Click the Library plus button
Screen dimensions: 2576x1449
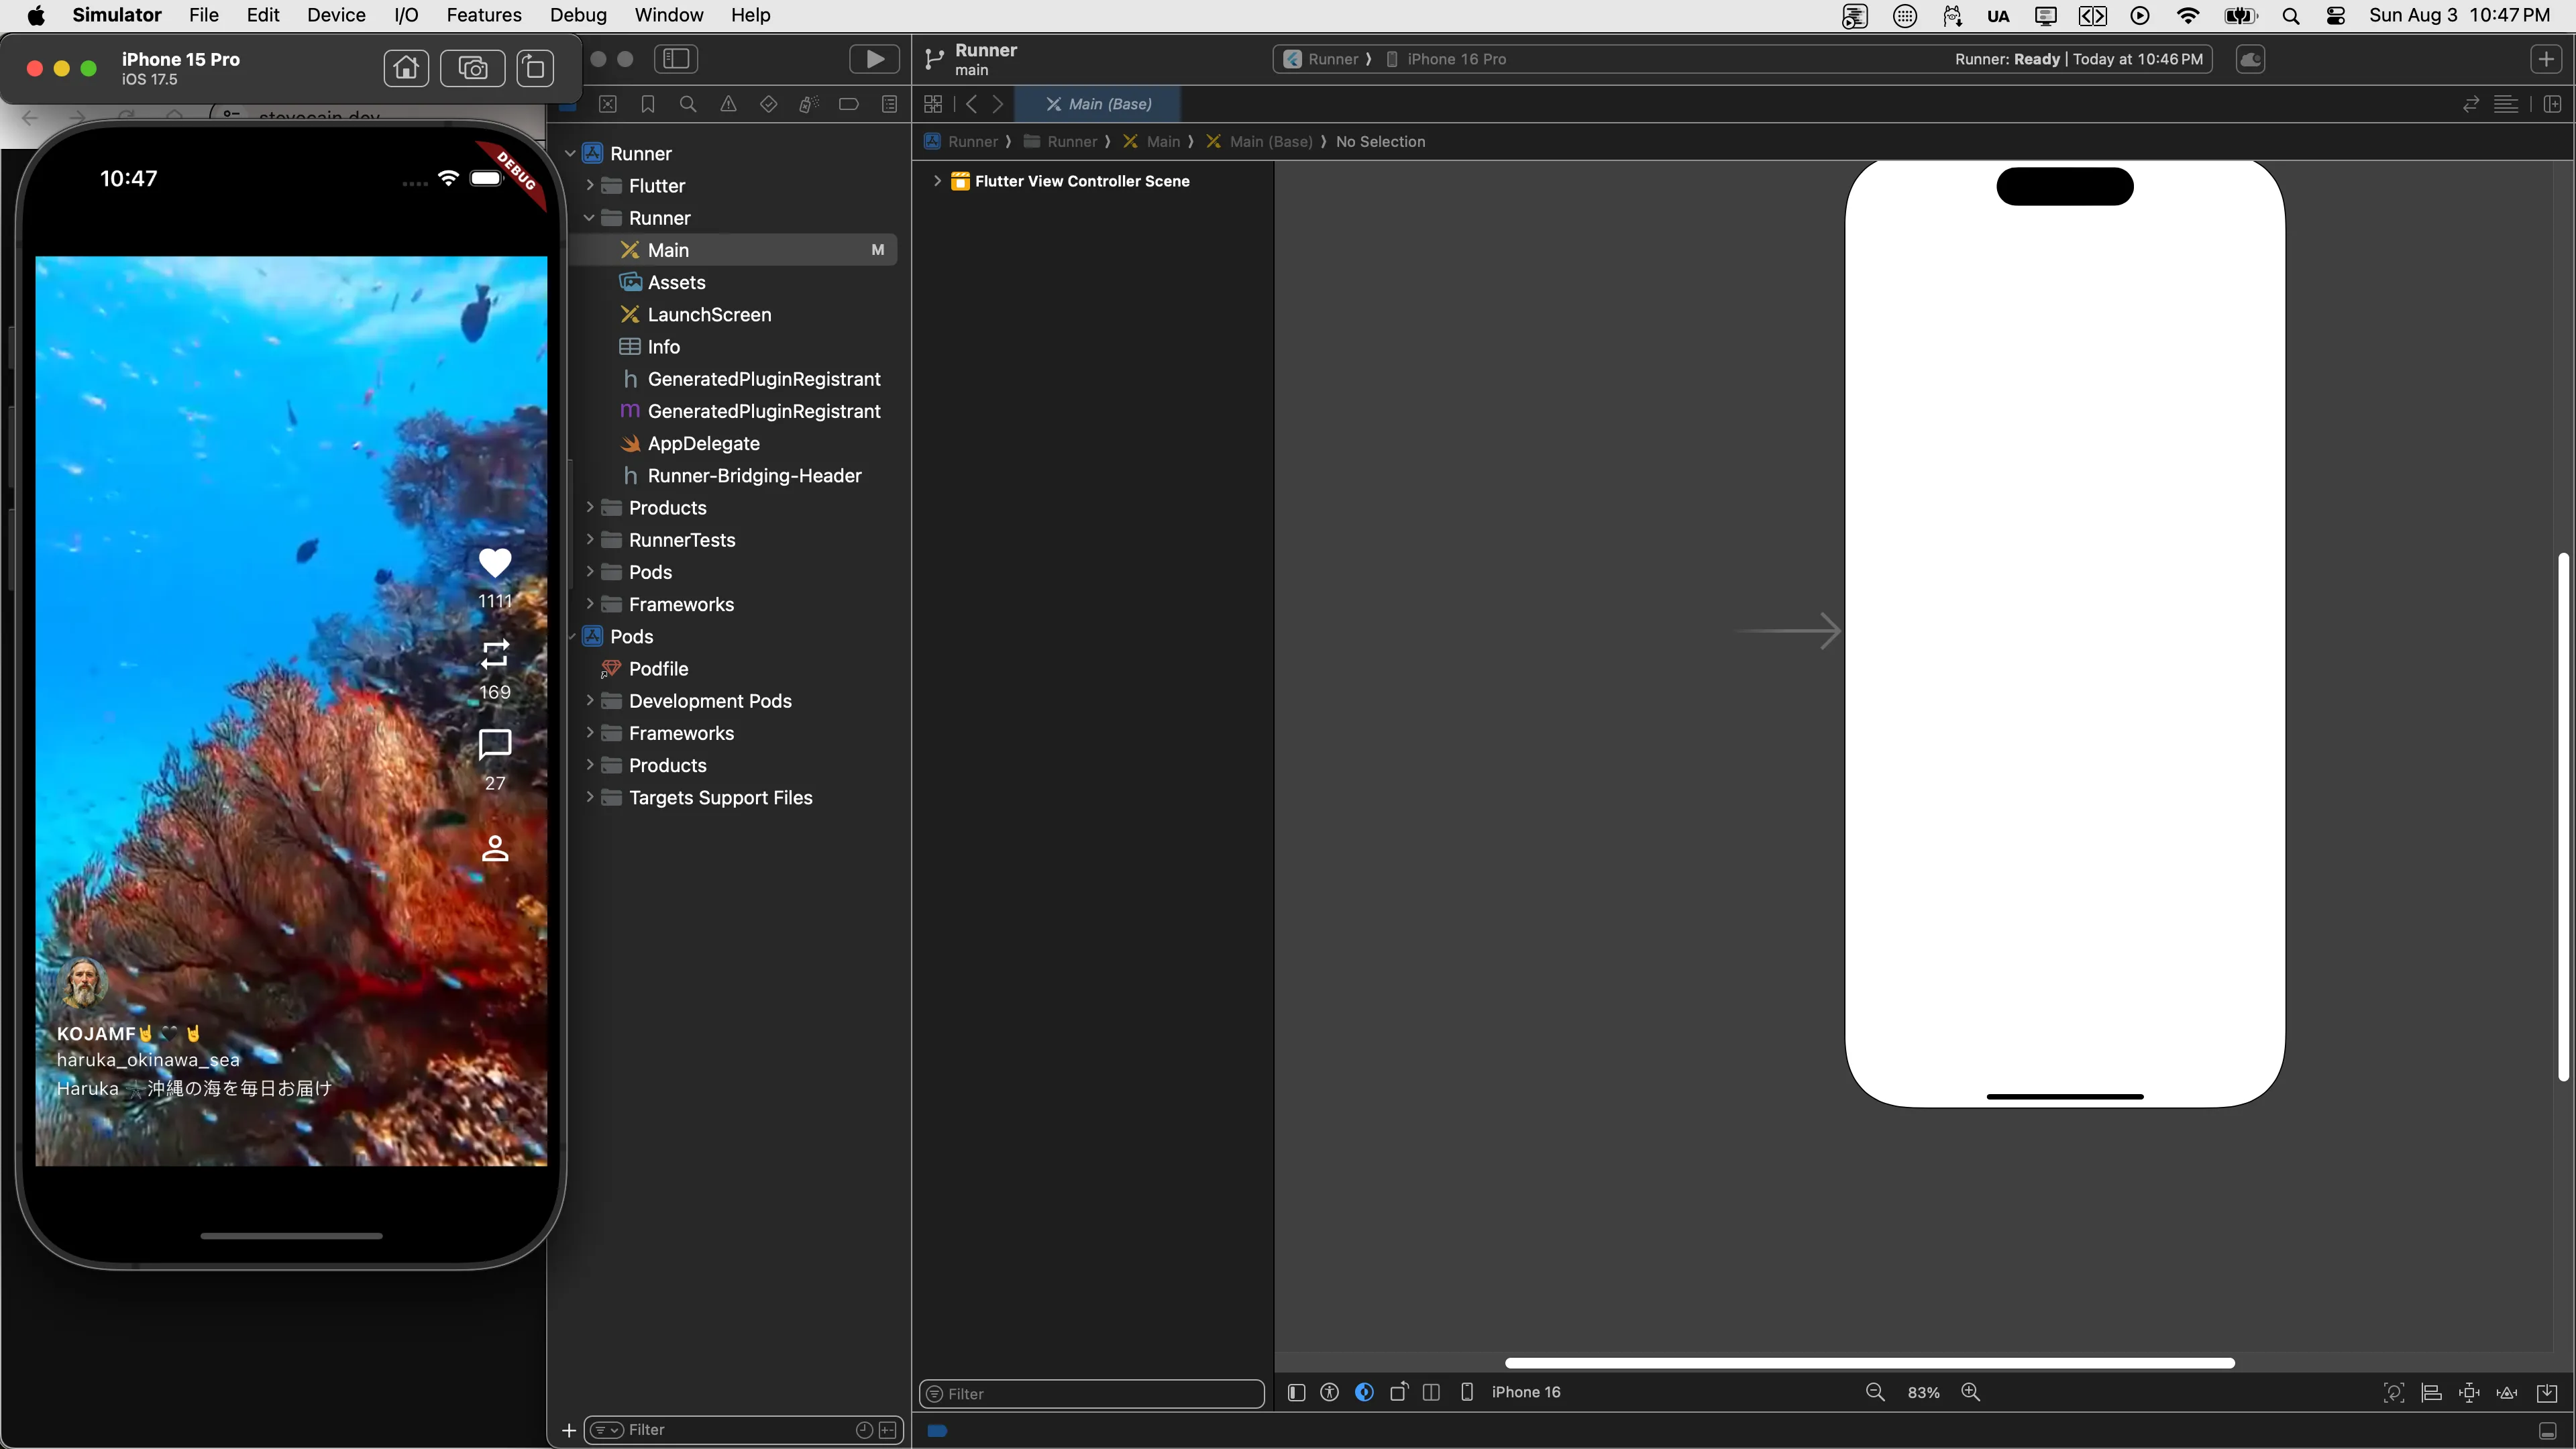(2546, 59)
